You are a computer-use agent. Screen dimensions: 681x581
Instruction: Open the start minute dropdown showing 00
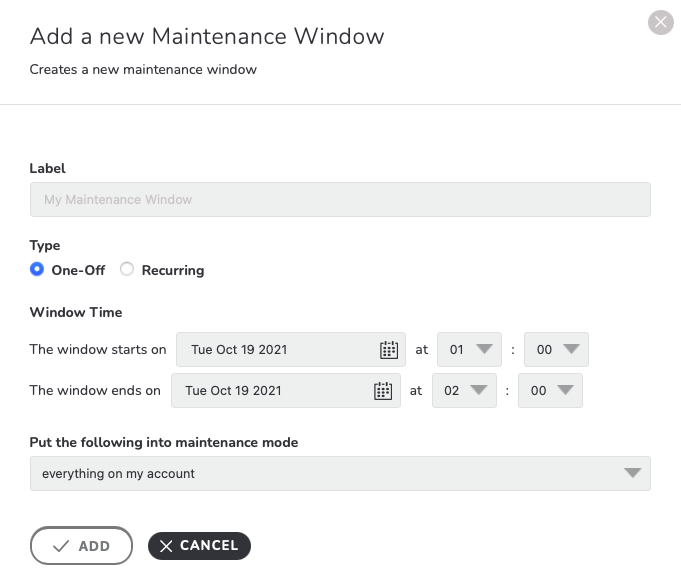click(556, 350)
